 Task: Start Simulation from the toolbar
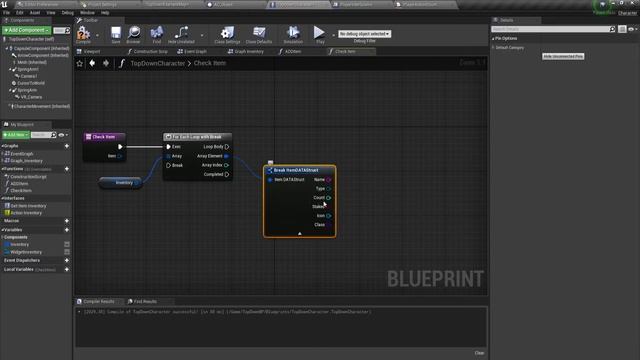tap(293, 33)
